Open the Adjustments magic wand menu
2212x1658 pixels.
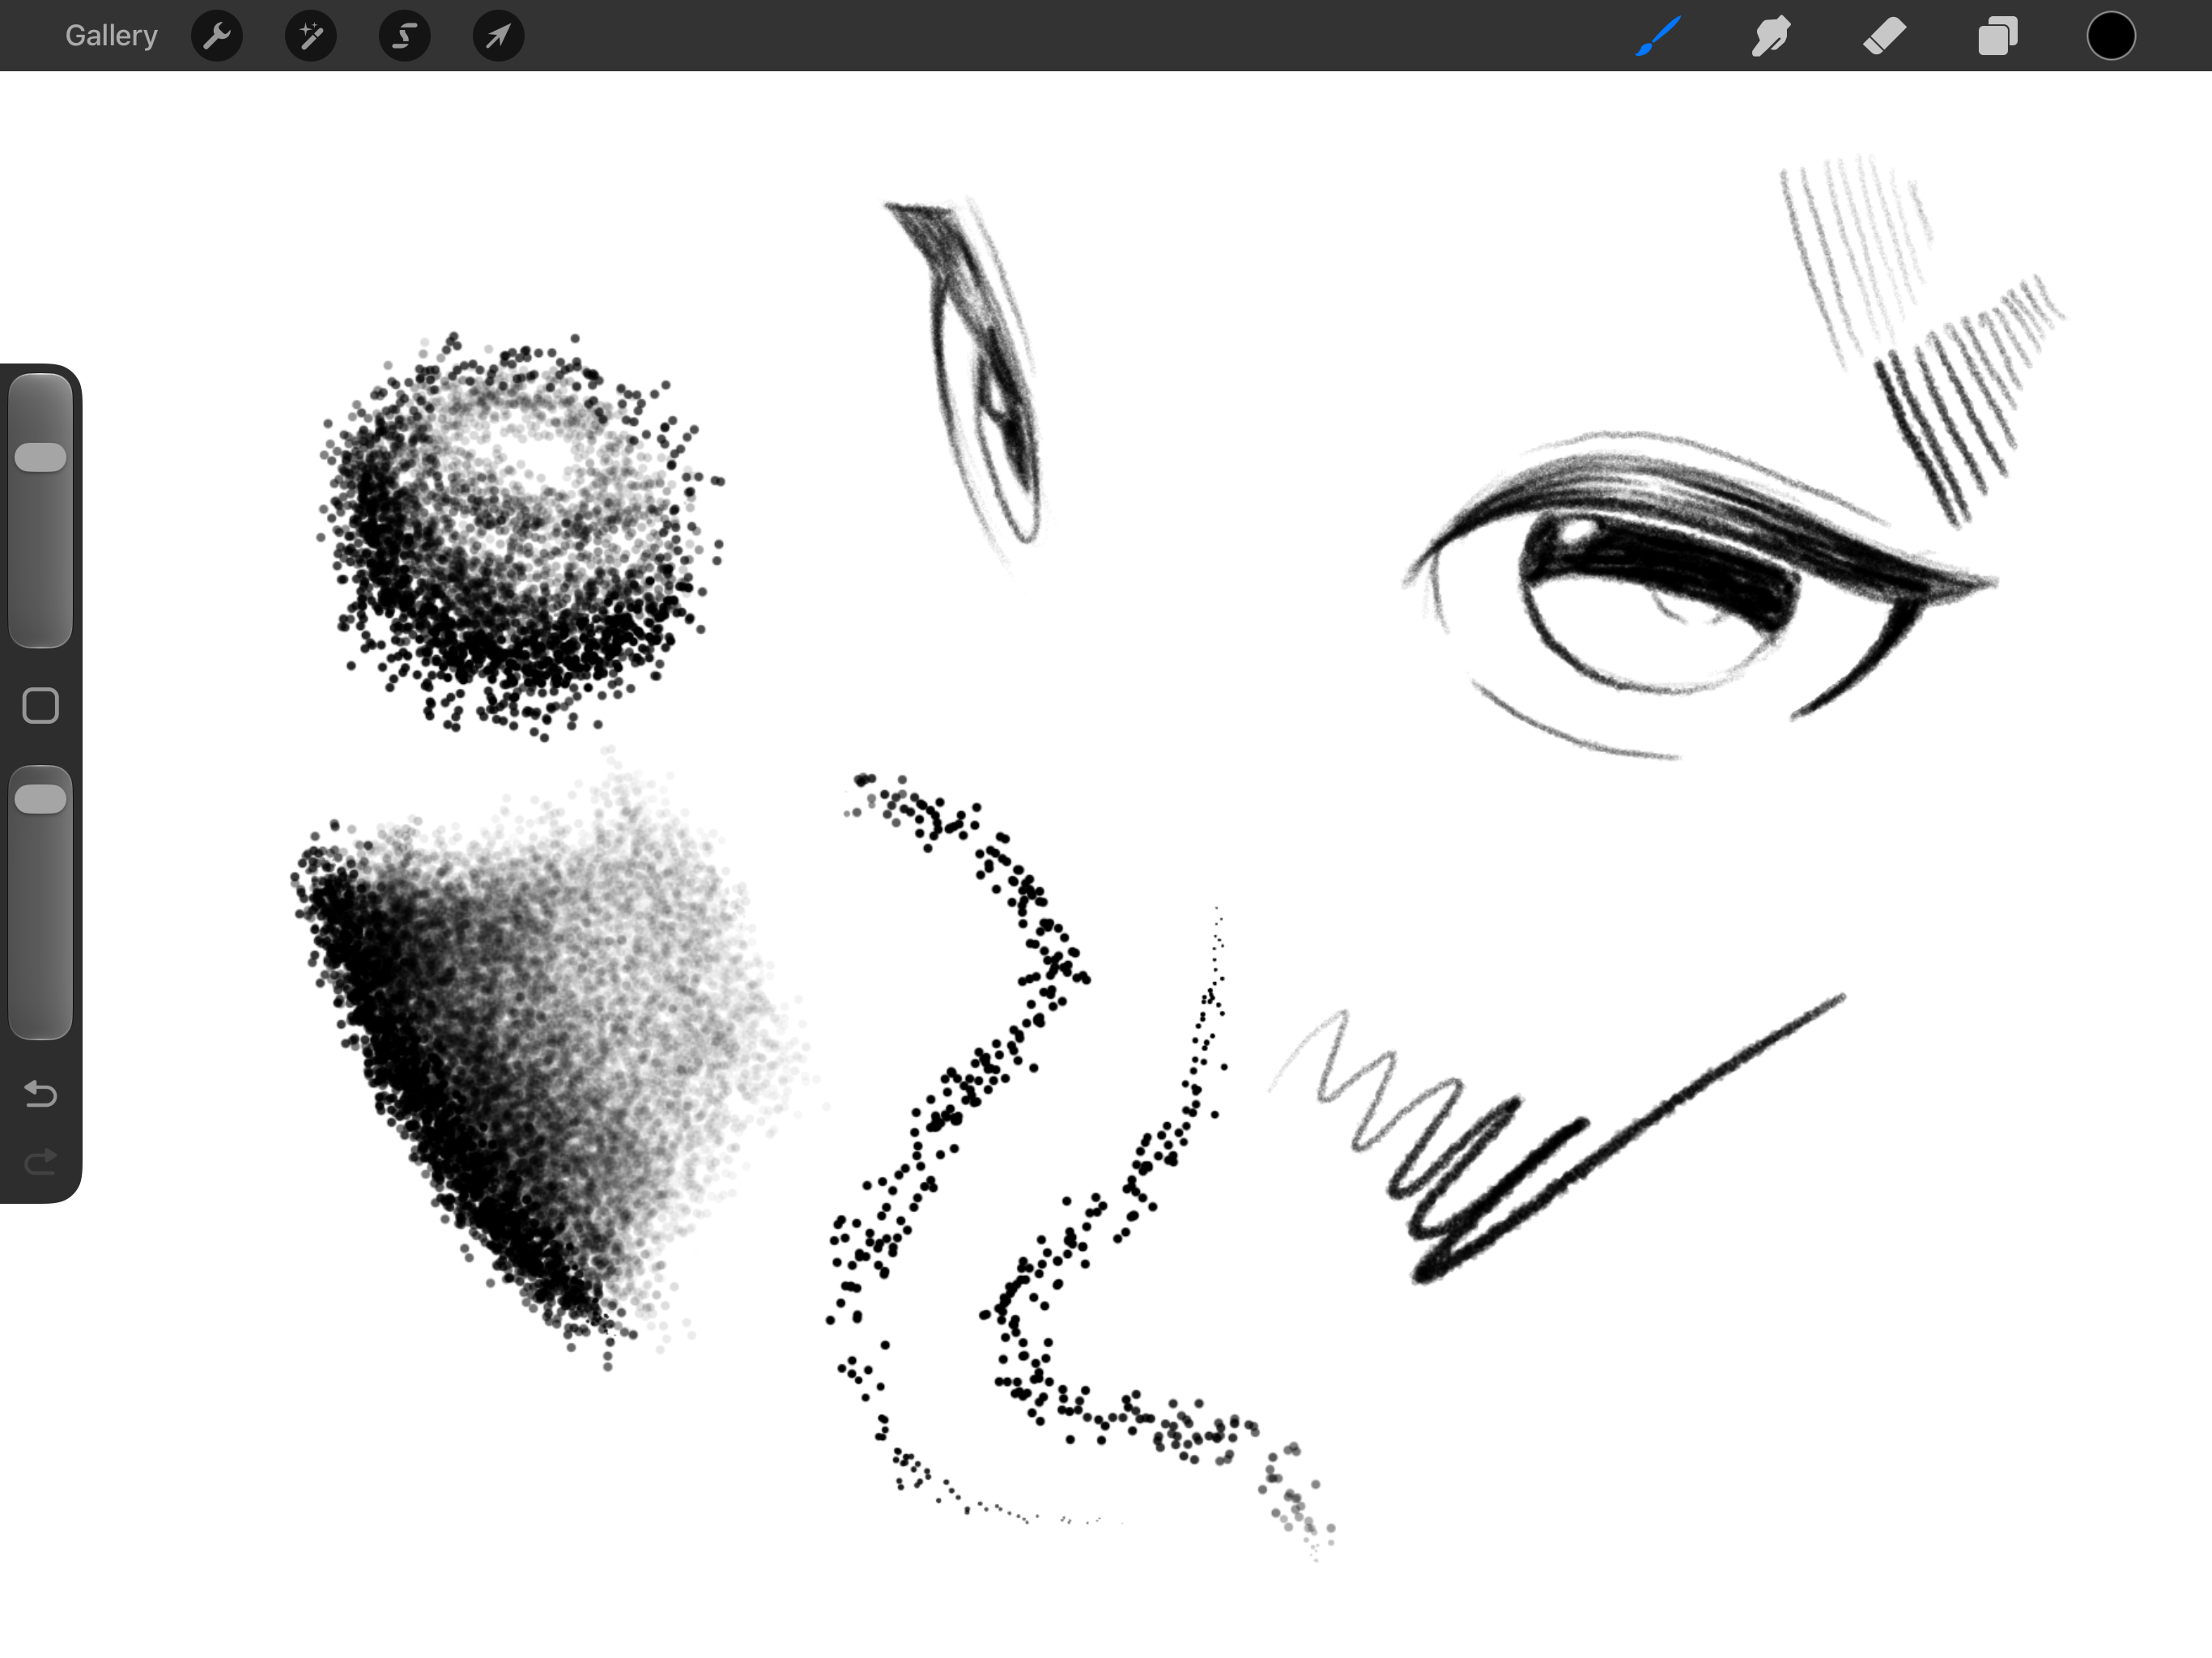click(311, 36)
